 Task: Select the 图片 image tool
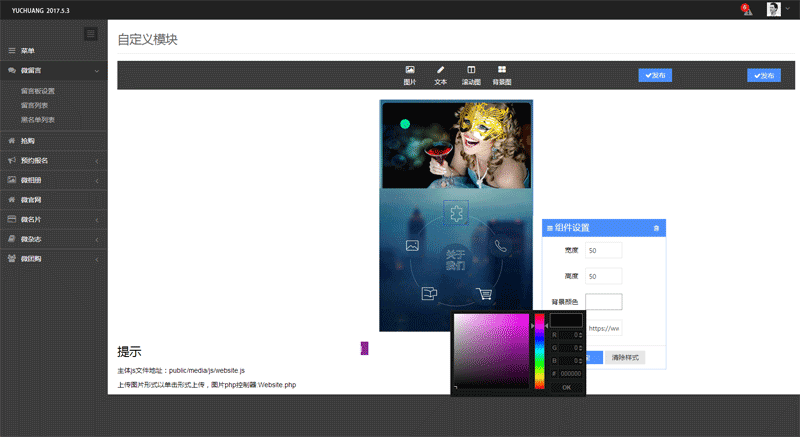point(409,74)
